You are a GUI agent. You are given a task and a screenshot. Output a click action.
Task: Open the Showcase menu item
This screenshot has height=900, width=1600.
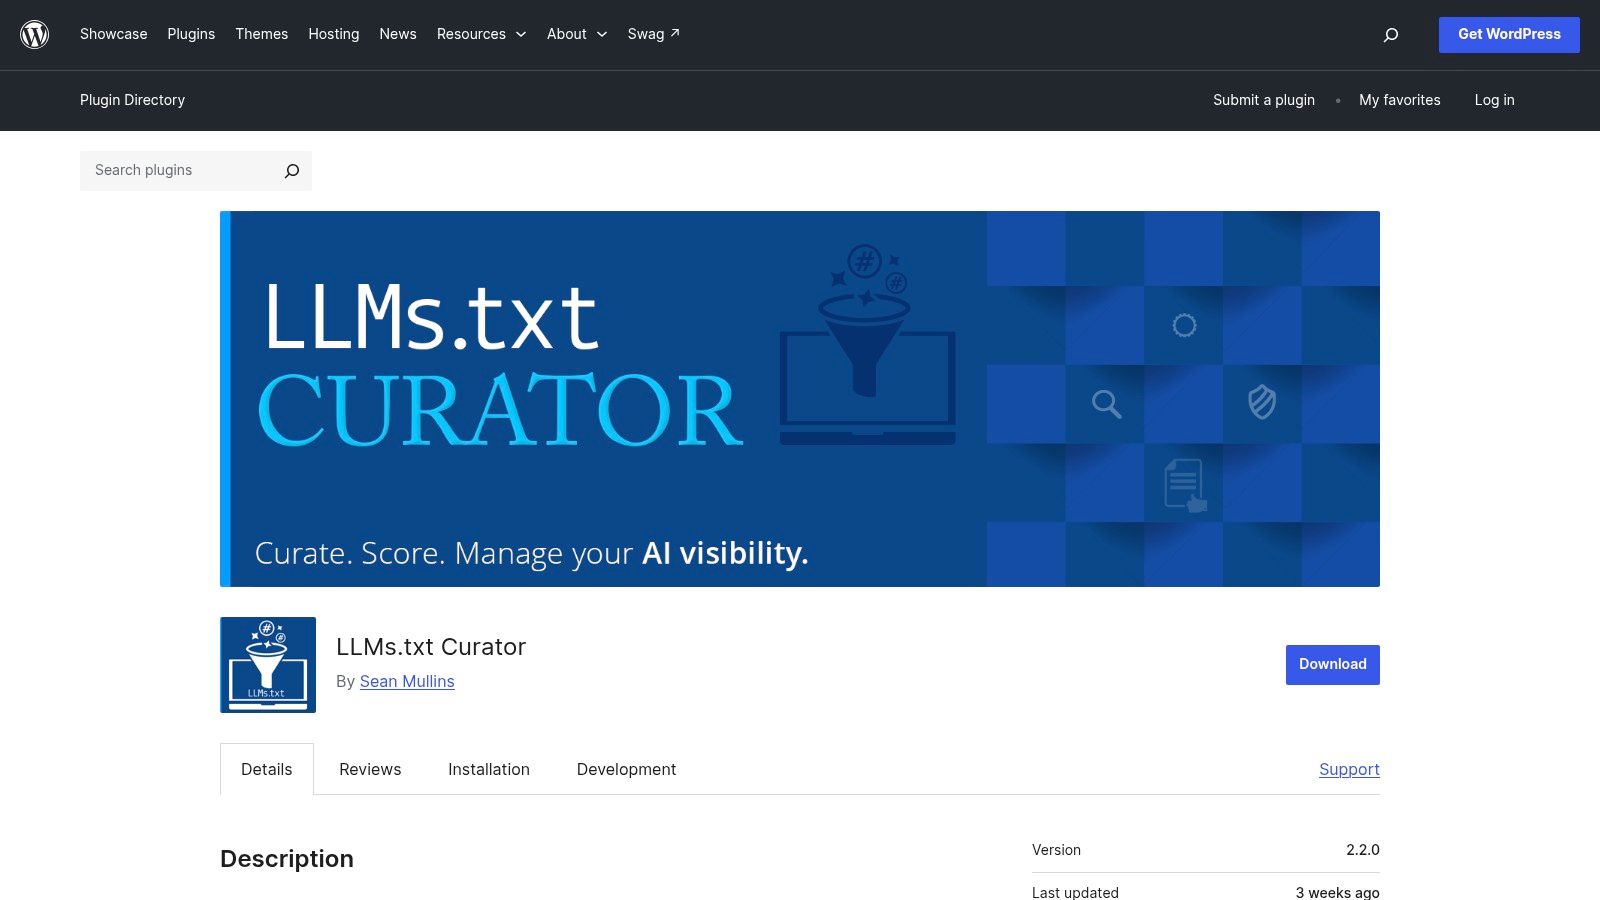coord(114,34)
